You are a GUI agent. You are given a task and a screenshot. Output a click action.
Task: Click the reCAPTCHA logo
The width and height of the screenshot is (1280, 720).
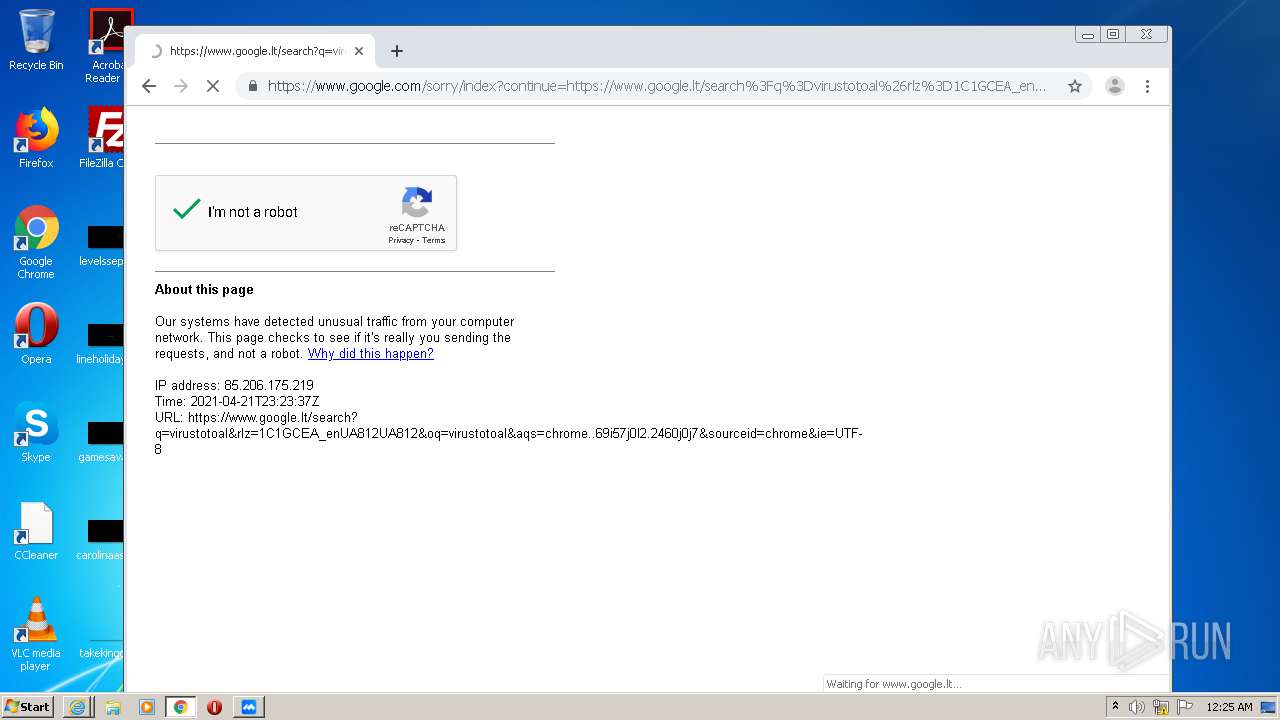pyautogui.click(x=417, y=202)
